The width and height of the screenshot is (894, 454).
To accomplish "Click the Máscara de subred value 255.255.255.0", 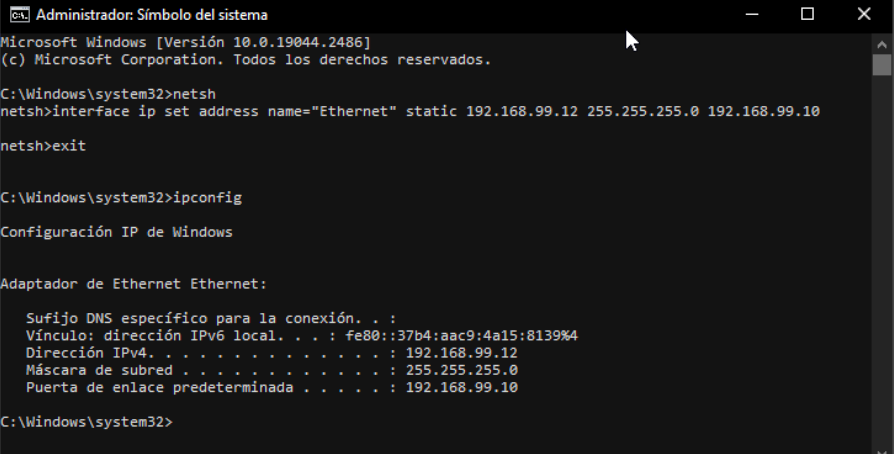I will click(x=461, y=370).
